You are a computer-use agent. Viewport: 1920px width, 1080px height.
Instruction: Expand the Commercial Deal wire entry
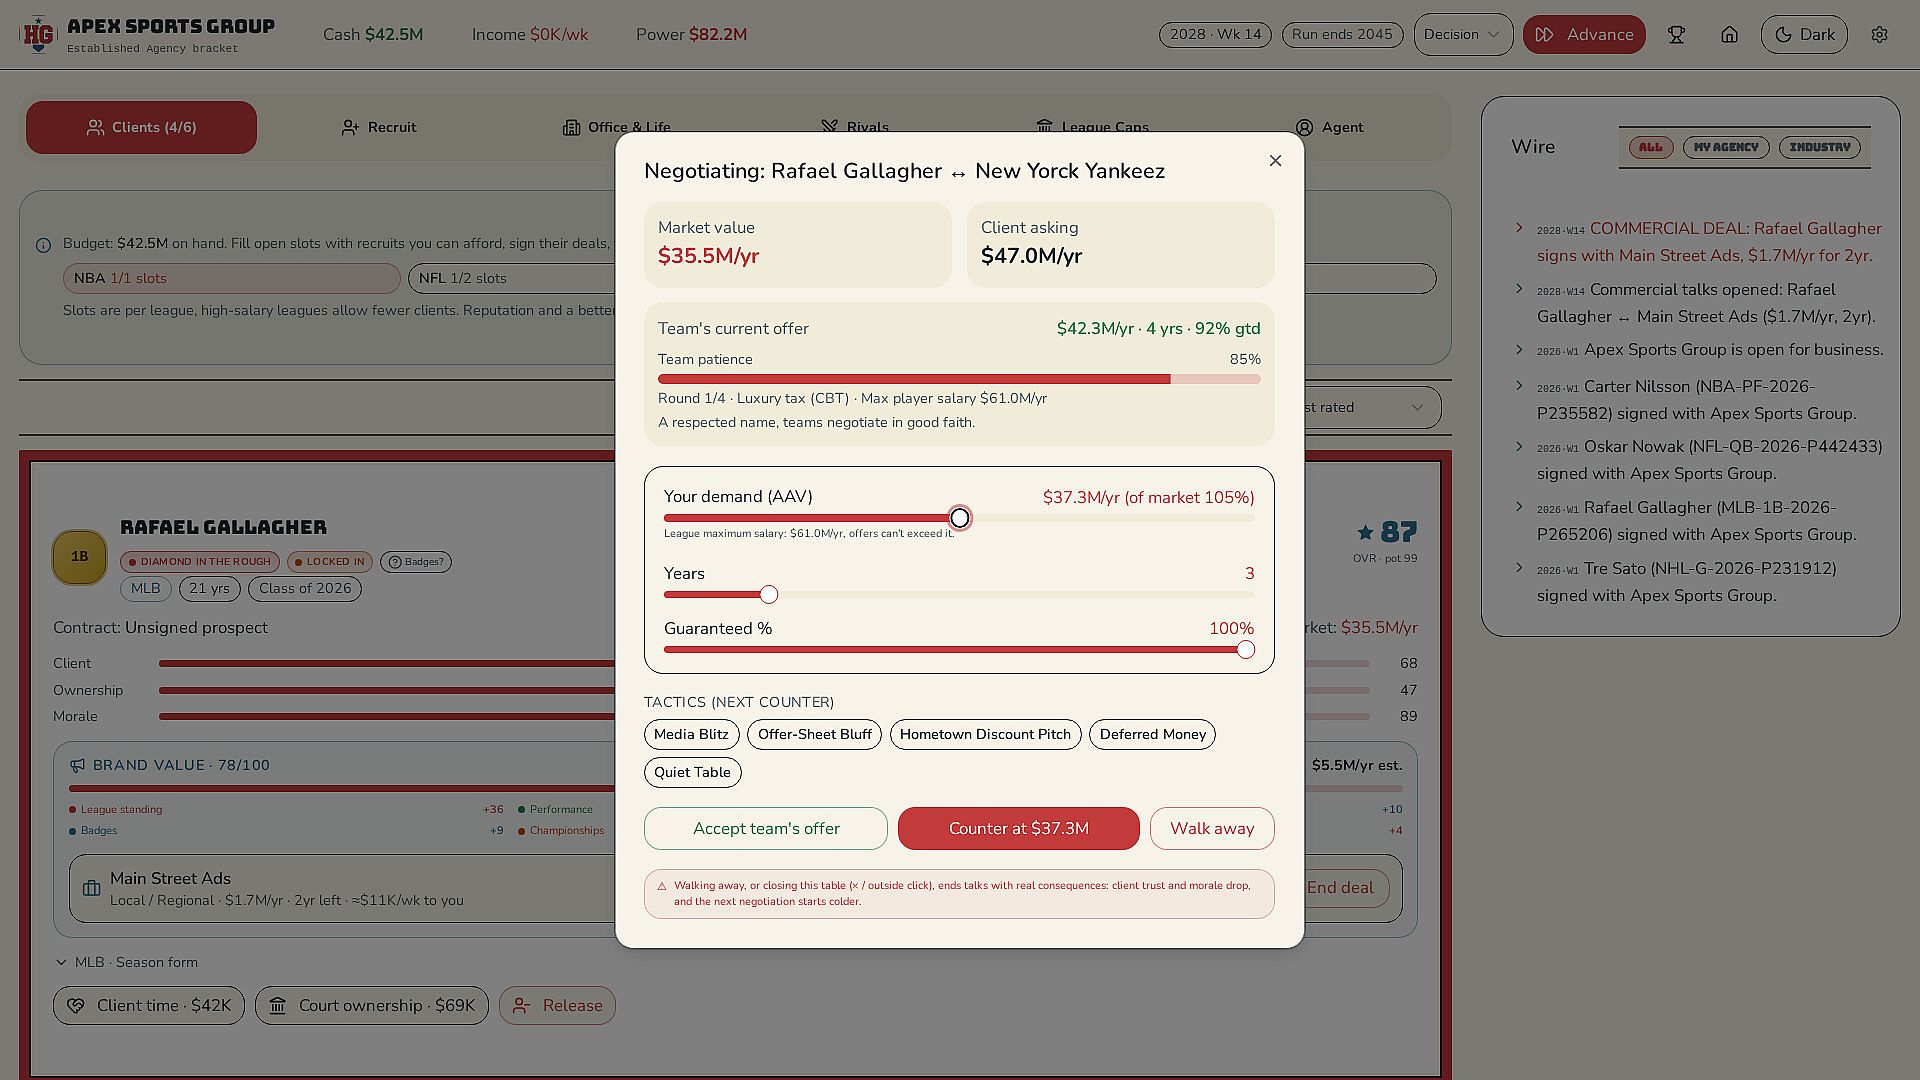pos(1519,228)
